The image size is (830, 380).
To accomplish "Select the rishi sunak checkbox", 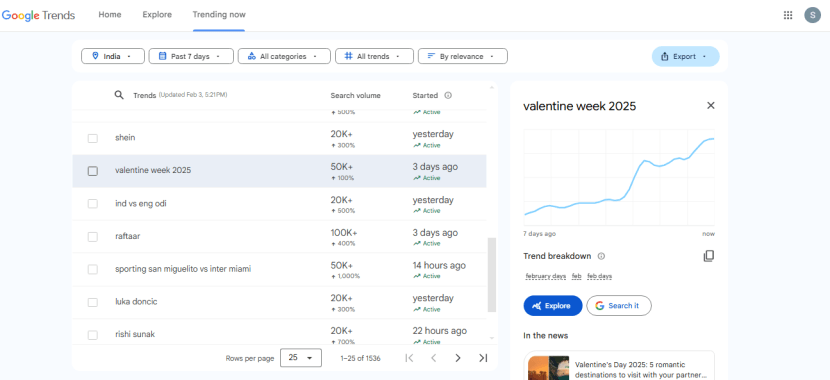I will (93, 335).
